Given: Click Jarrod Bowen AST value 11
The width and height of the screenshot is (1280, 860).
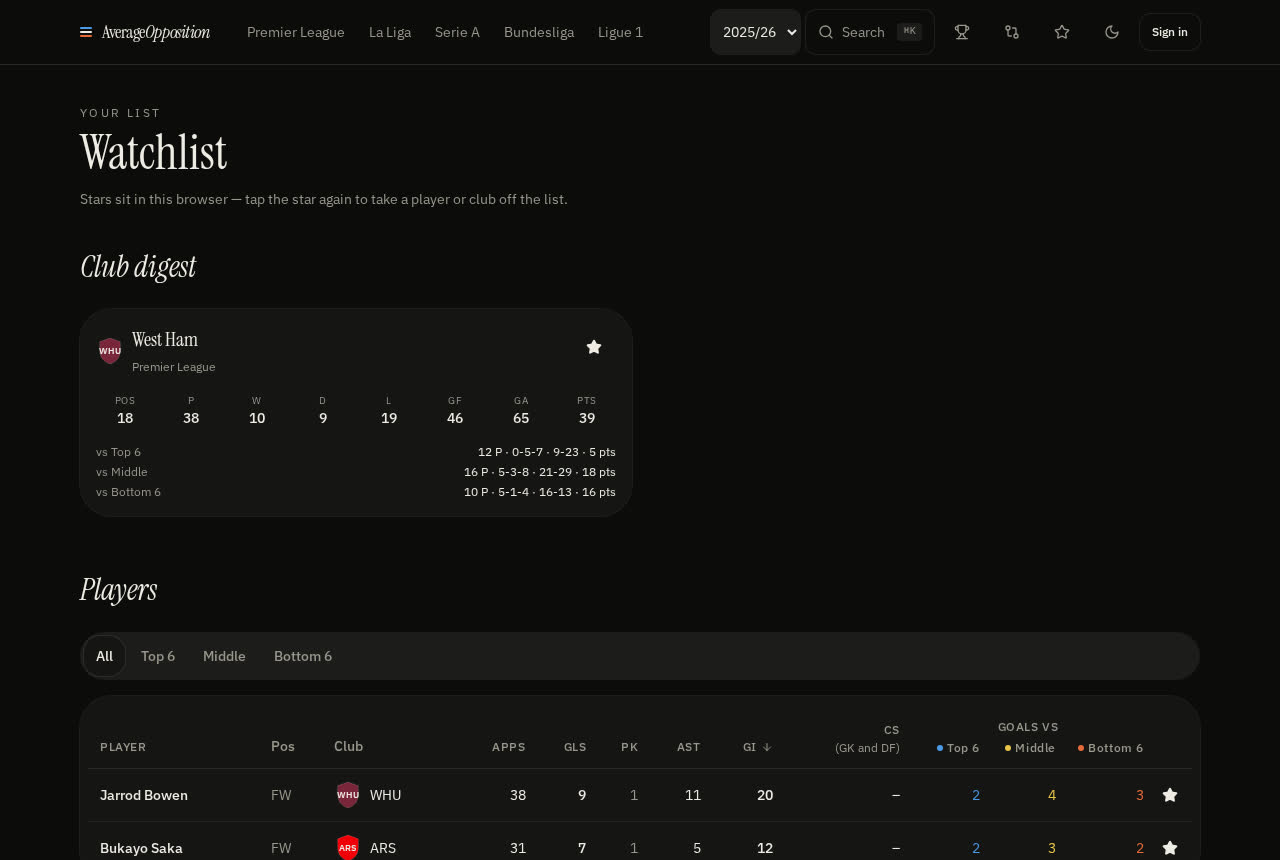Looking at the screenshot, I should point(693,795).
